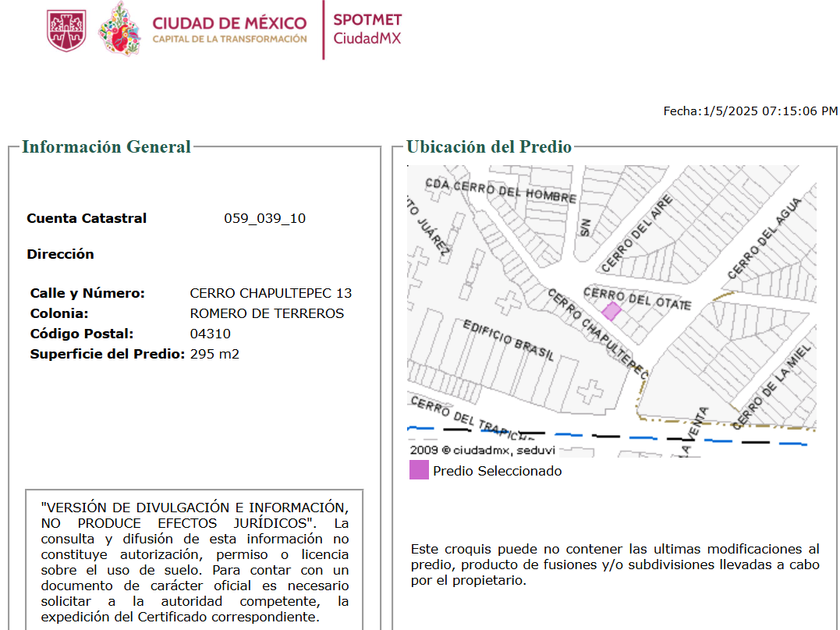The height and width of the screenshot is (630, 840).
Task: Click the colorful heart emblem logo
Action: pos(120,28)
